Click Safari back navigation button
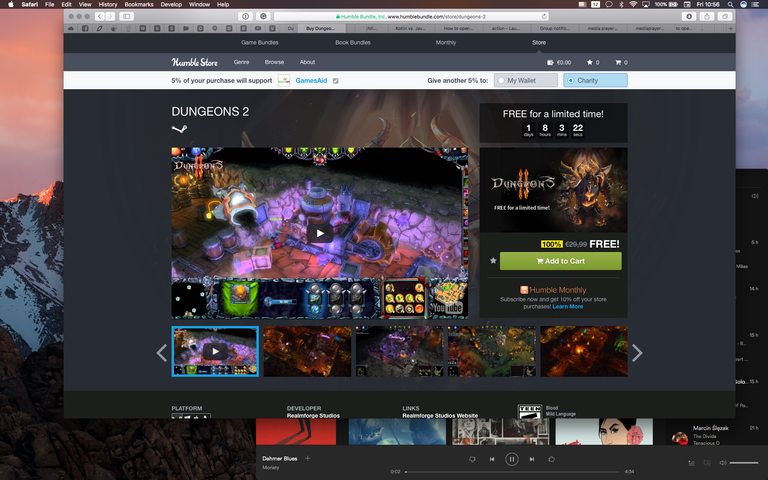The height and width of the screenshot is (480, 768). click(99, 16)
